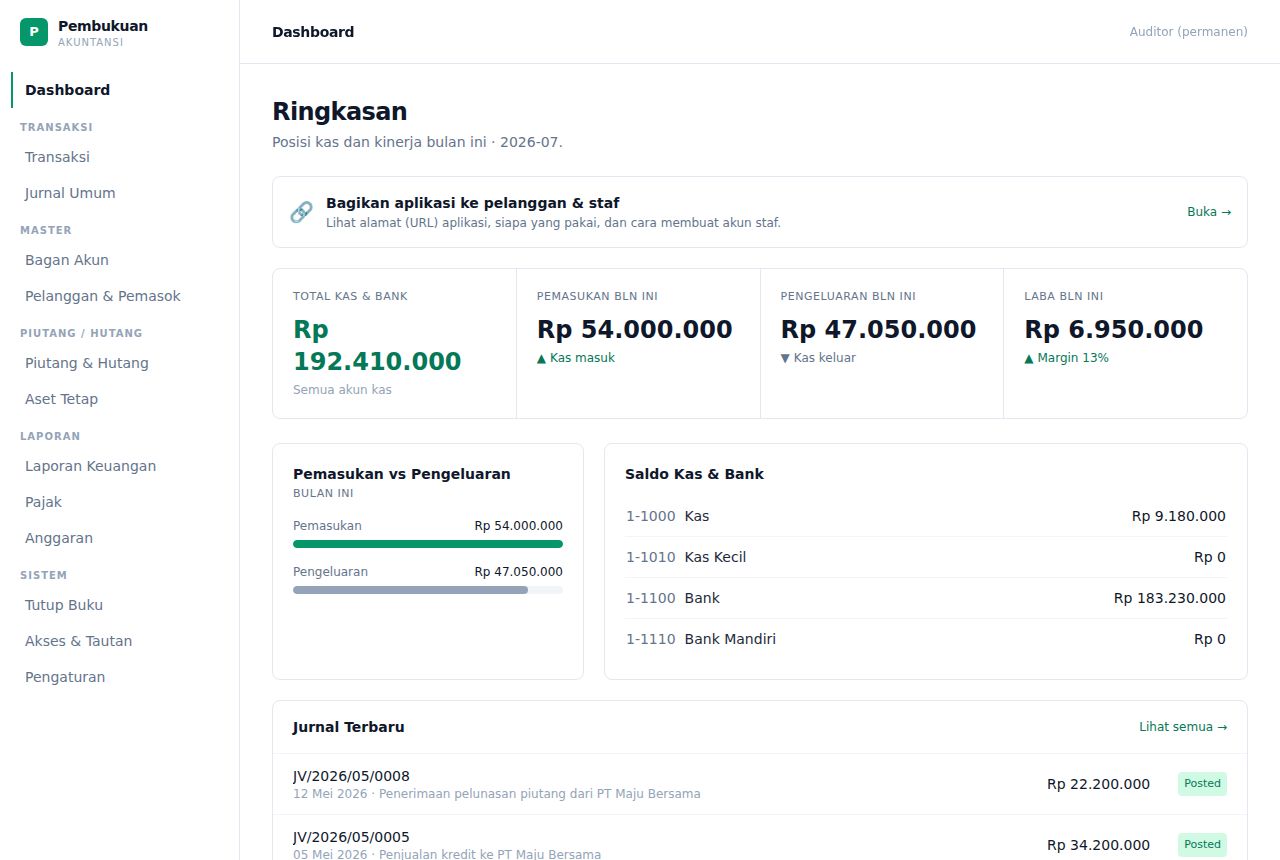Click the Rp 22.200.000 journal amount
This screenshot has width=1280, height=860.
click(1098, 784)
